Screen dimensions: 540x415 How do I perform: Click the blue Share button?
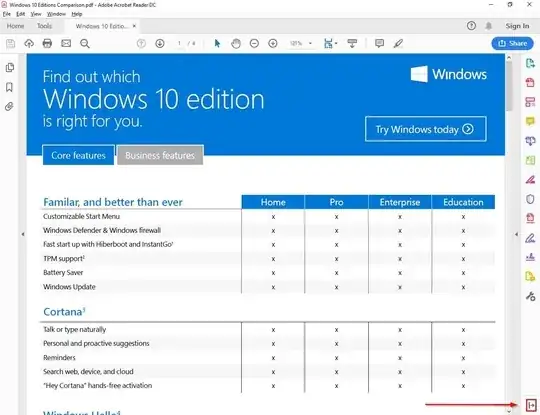click(512, 43)
